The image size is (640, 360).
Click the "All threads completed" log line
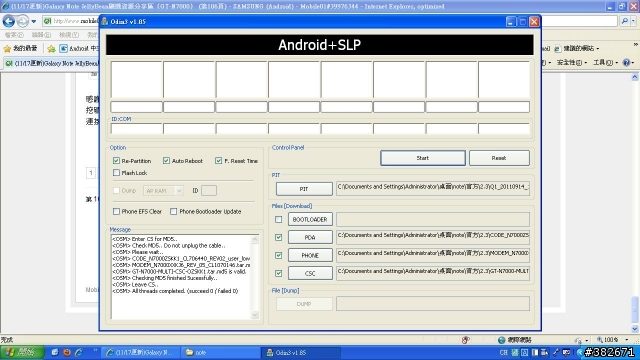175,291
